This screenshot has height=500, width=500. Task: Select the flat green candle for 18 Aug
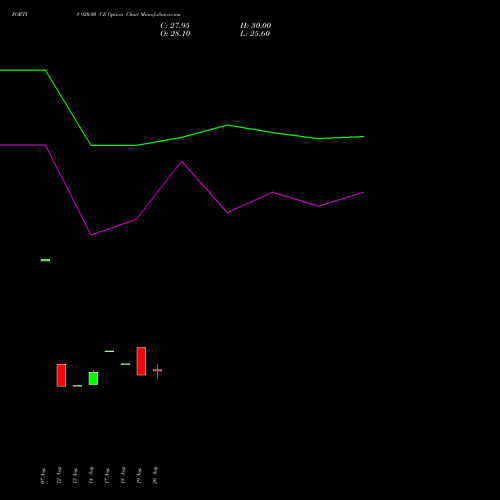[125, 364]
